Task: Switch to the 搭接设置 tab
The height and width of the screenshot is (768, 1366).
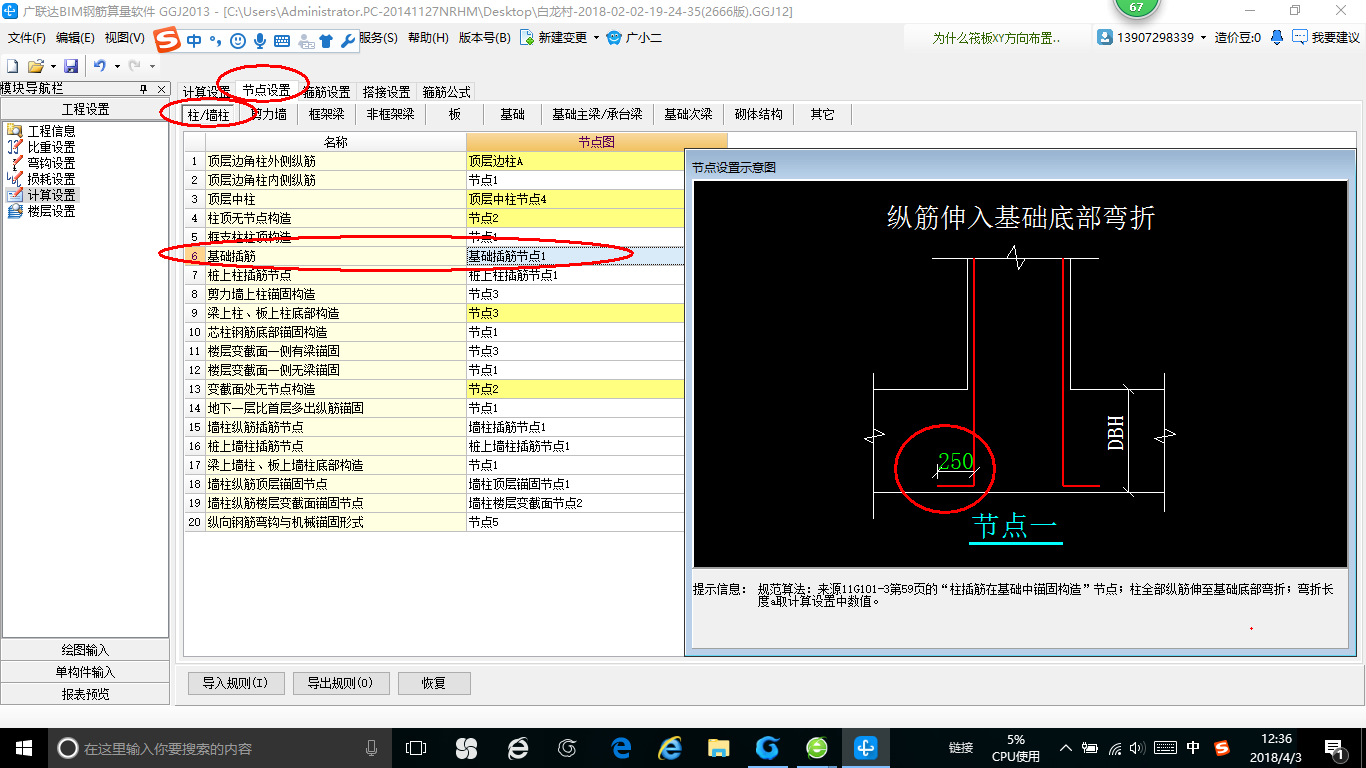Action: pyautogui.click(x=386, y=91)
